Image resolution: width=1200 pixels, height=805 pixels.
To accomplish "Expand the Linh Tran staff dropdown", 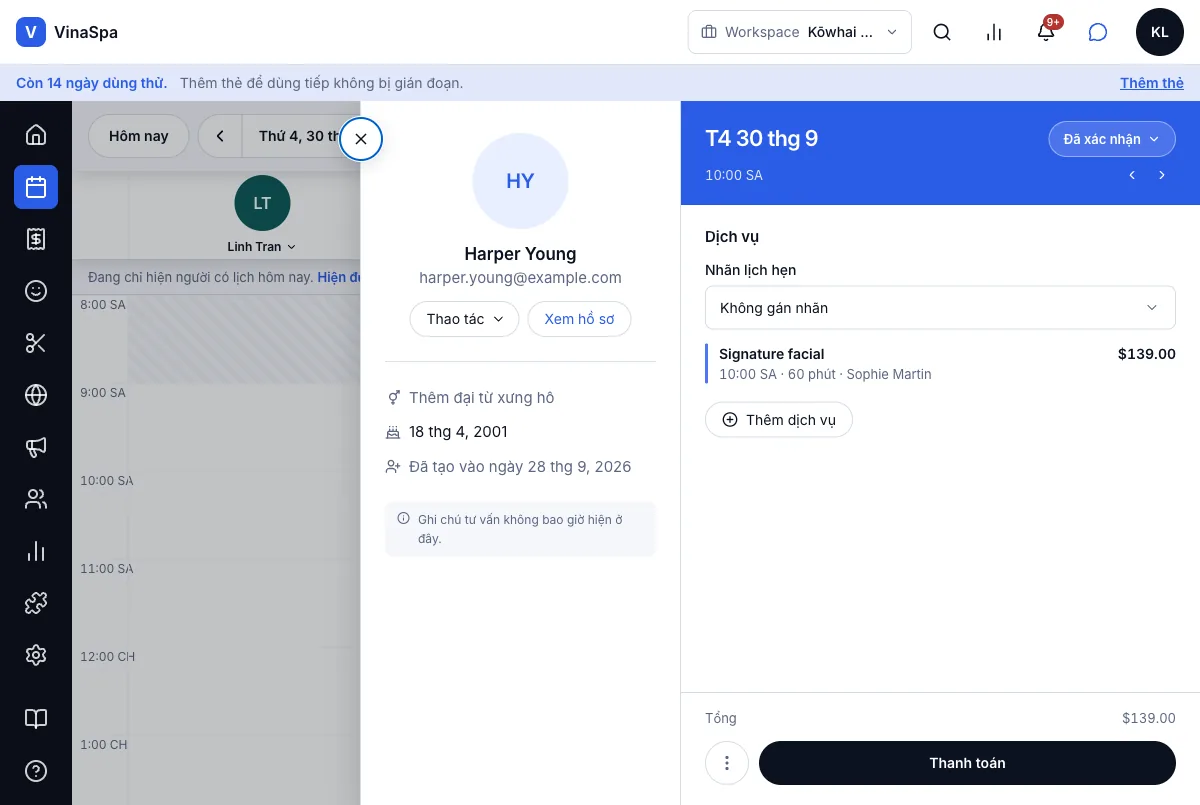I will [262, 247].
